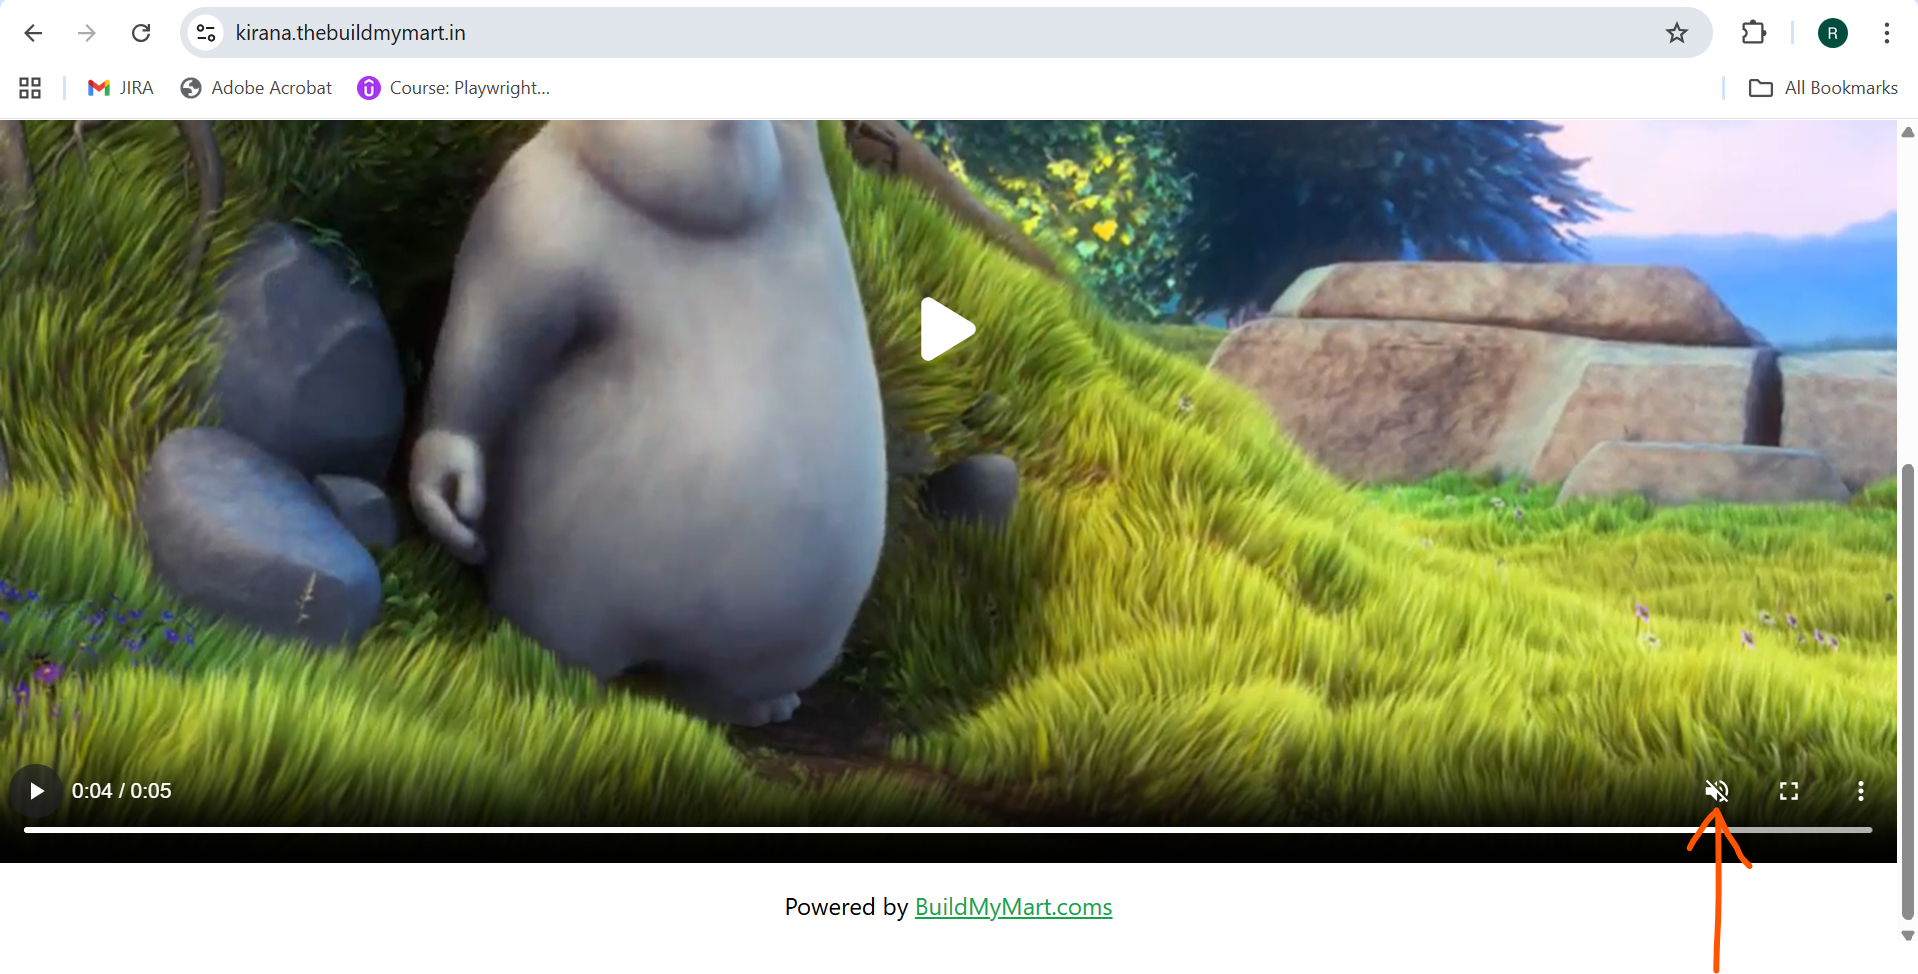Screen dimensions: 1918x974
Task: Open the Chrome three-dot menu
Action: [x=1887, y=33]
